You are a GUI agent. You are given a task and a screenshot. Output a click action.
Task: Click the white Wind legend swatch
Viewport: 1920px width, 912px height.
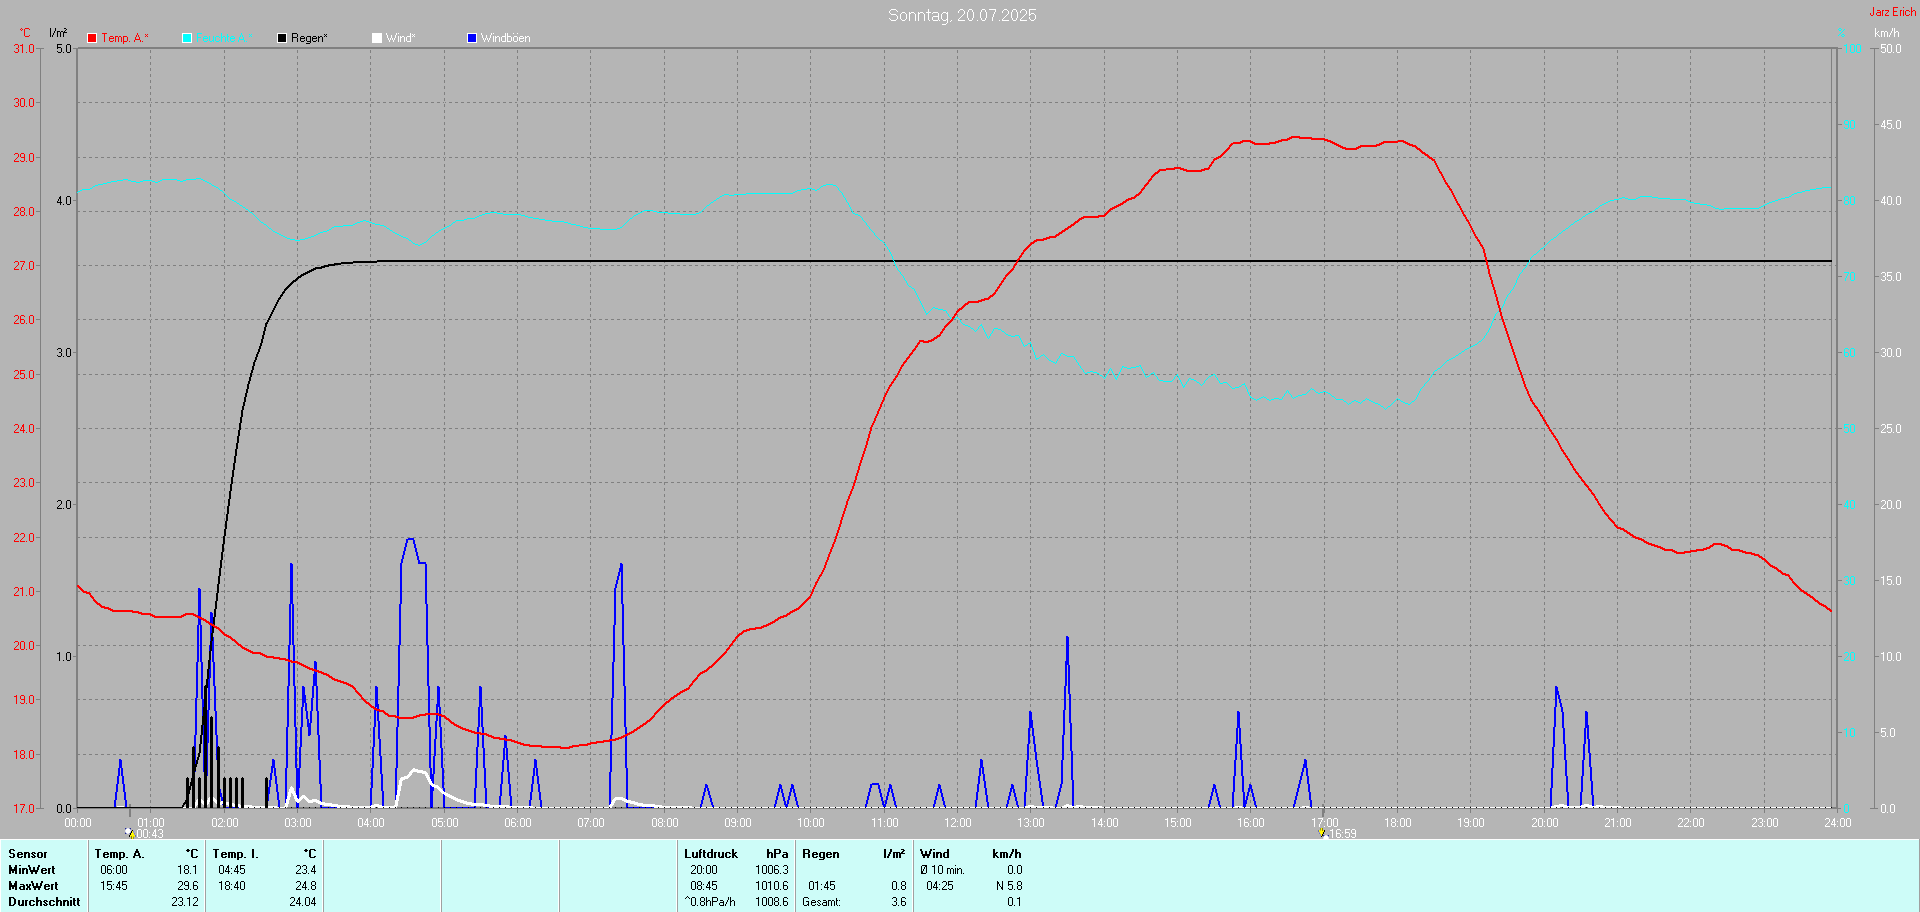377,38
